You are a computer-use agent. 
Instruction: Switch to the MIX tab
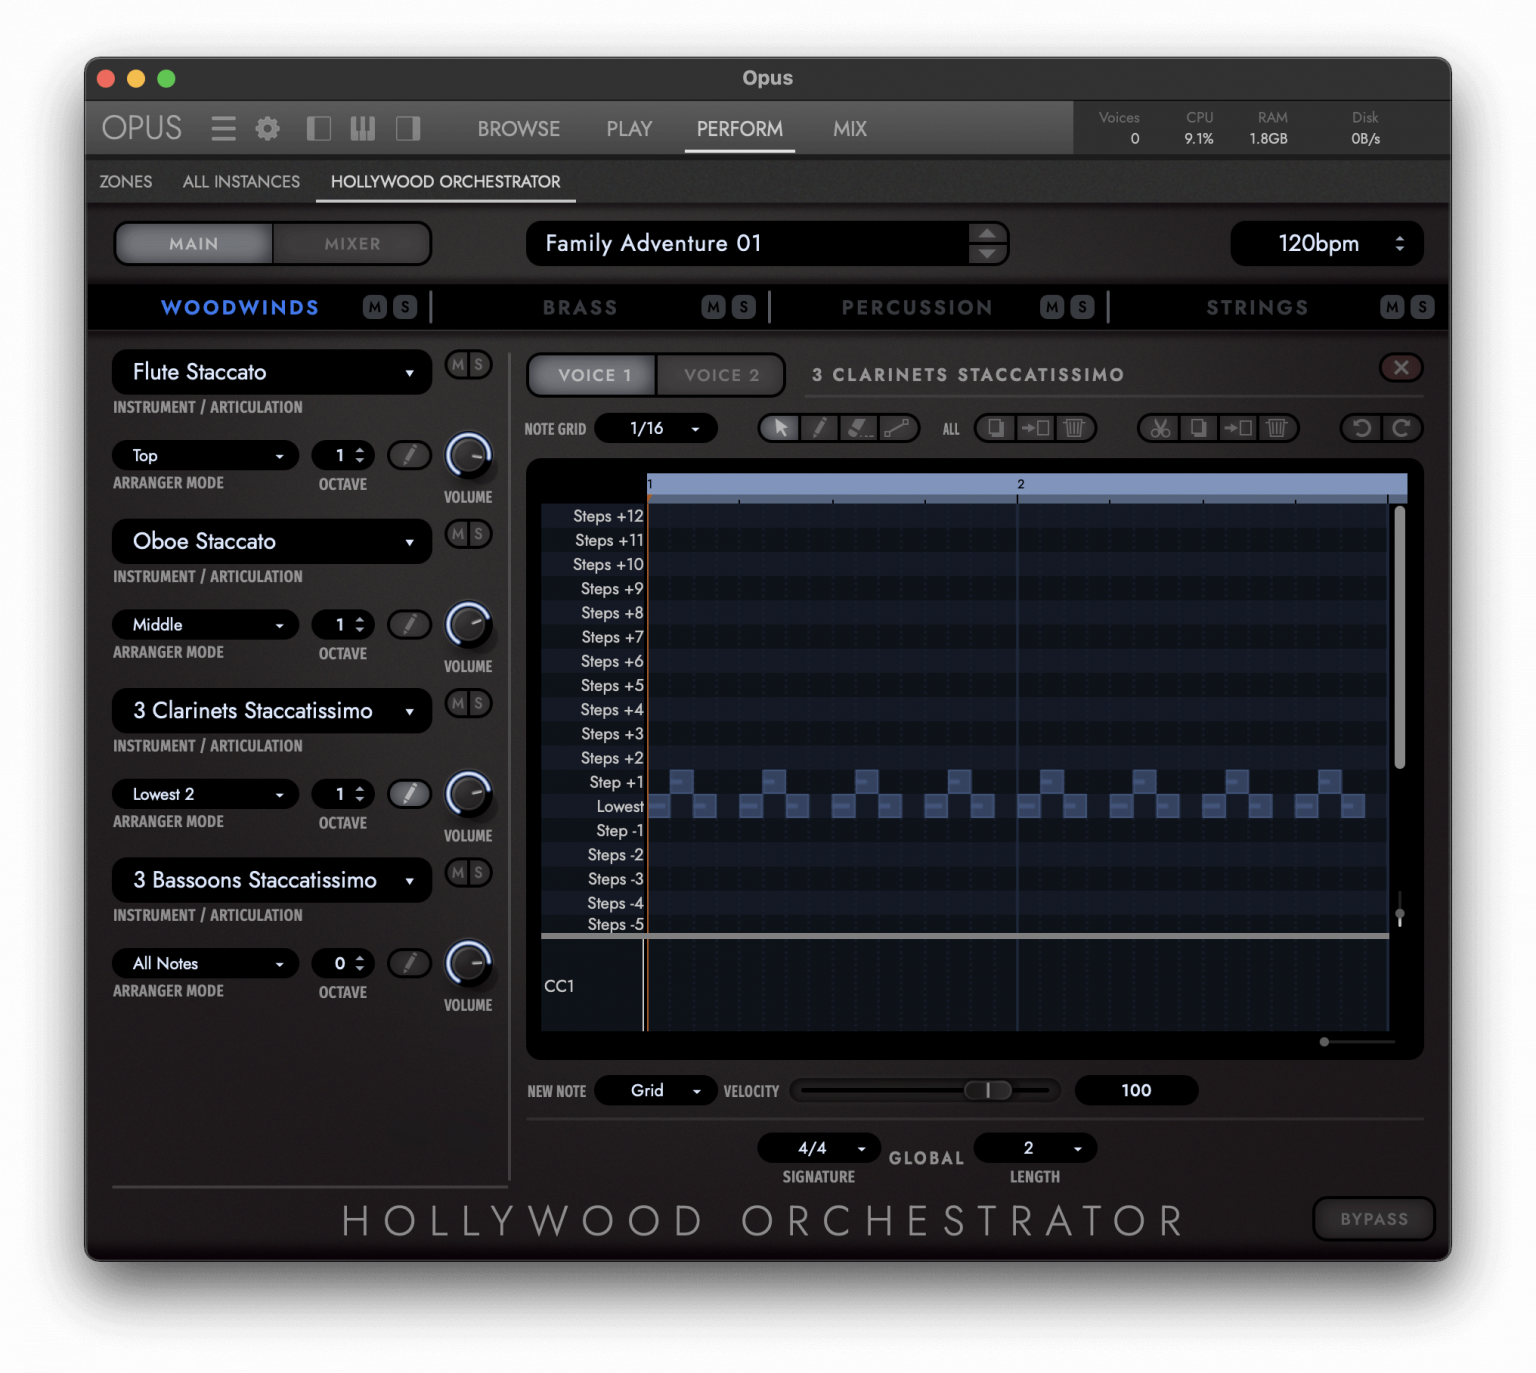coord(848,128)
